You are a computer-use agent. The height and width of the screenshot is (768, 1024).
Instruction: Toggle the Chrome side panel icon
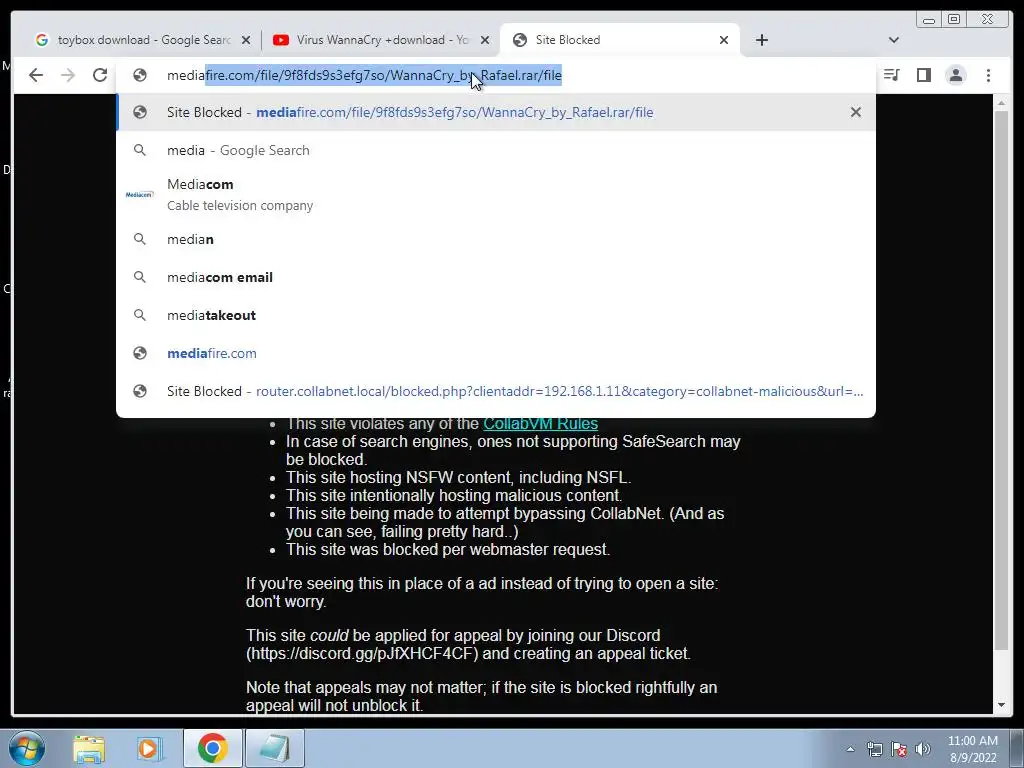[923, 75]
